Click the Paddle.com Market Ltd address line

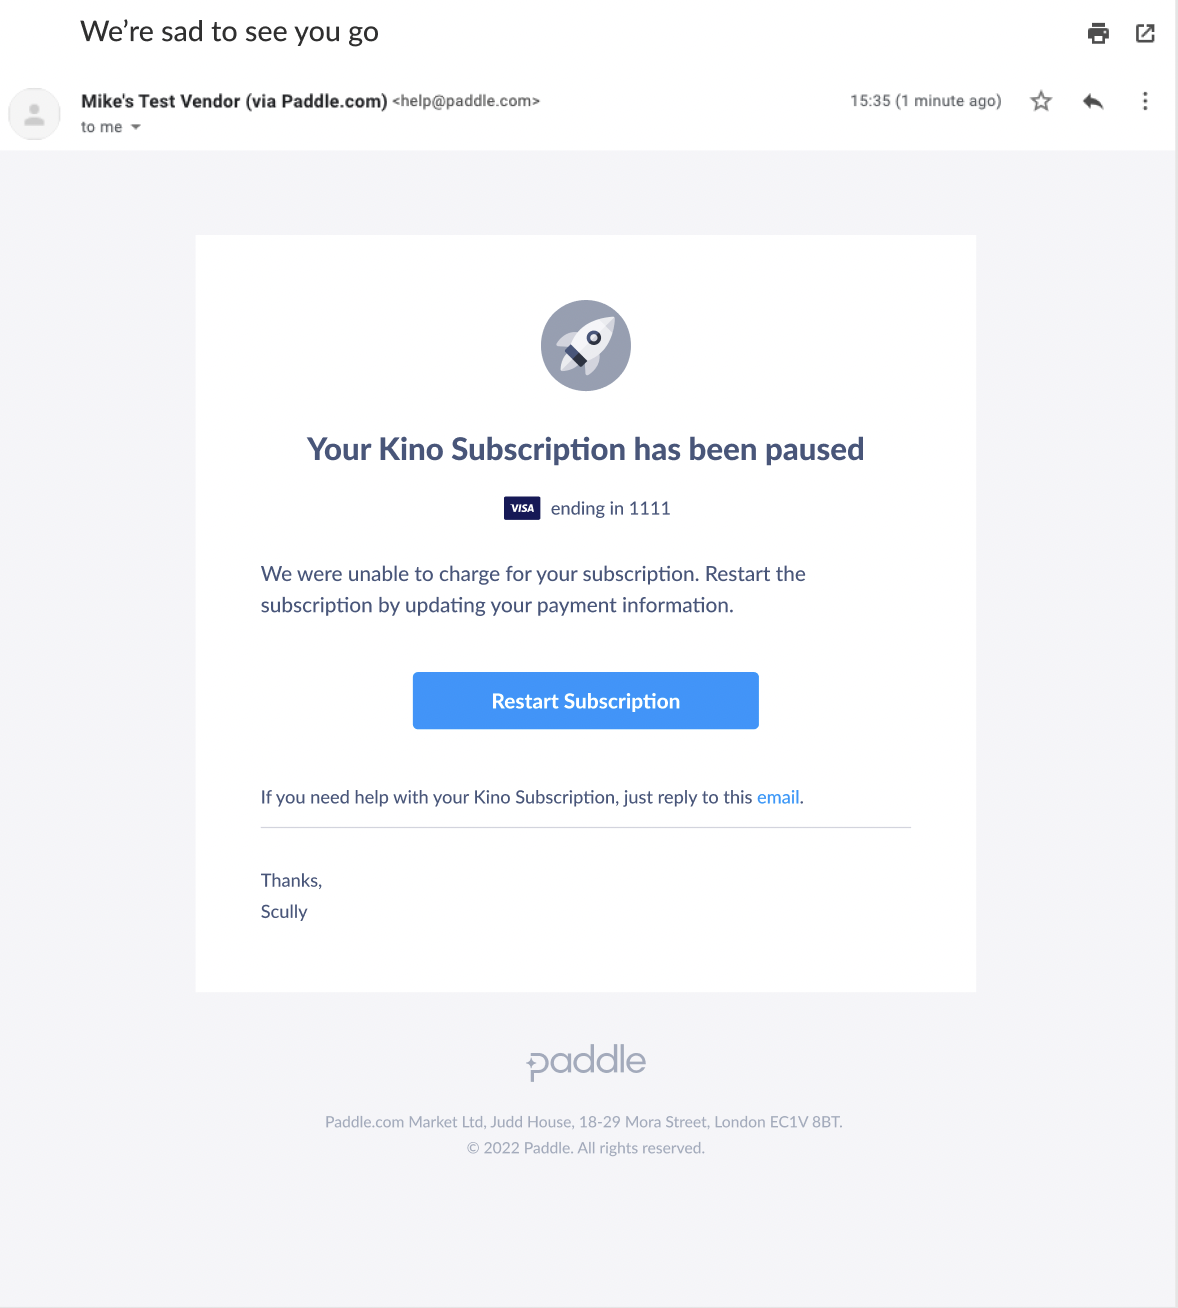pyautogui.click(x=584, y=1122)
